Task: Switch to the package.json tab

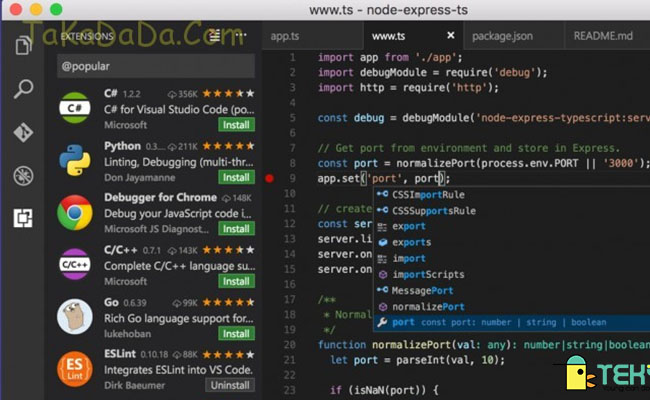Action: click(502, 36)
